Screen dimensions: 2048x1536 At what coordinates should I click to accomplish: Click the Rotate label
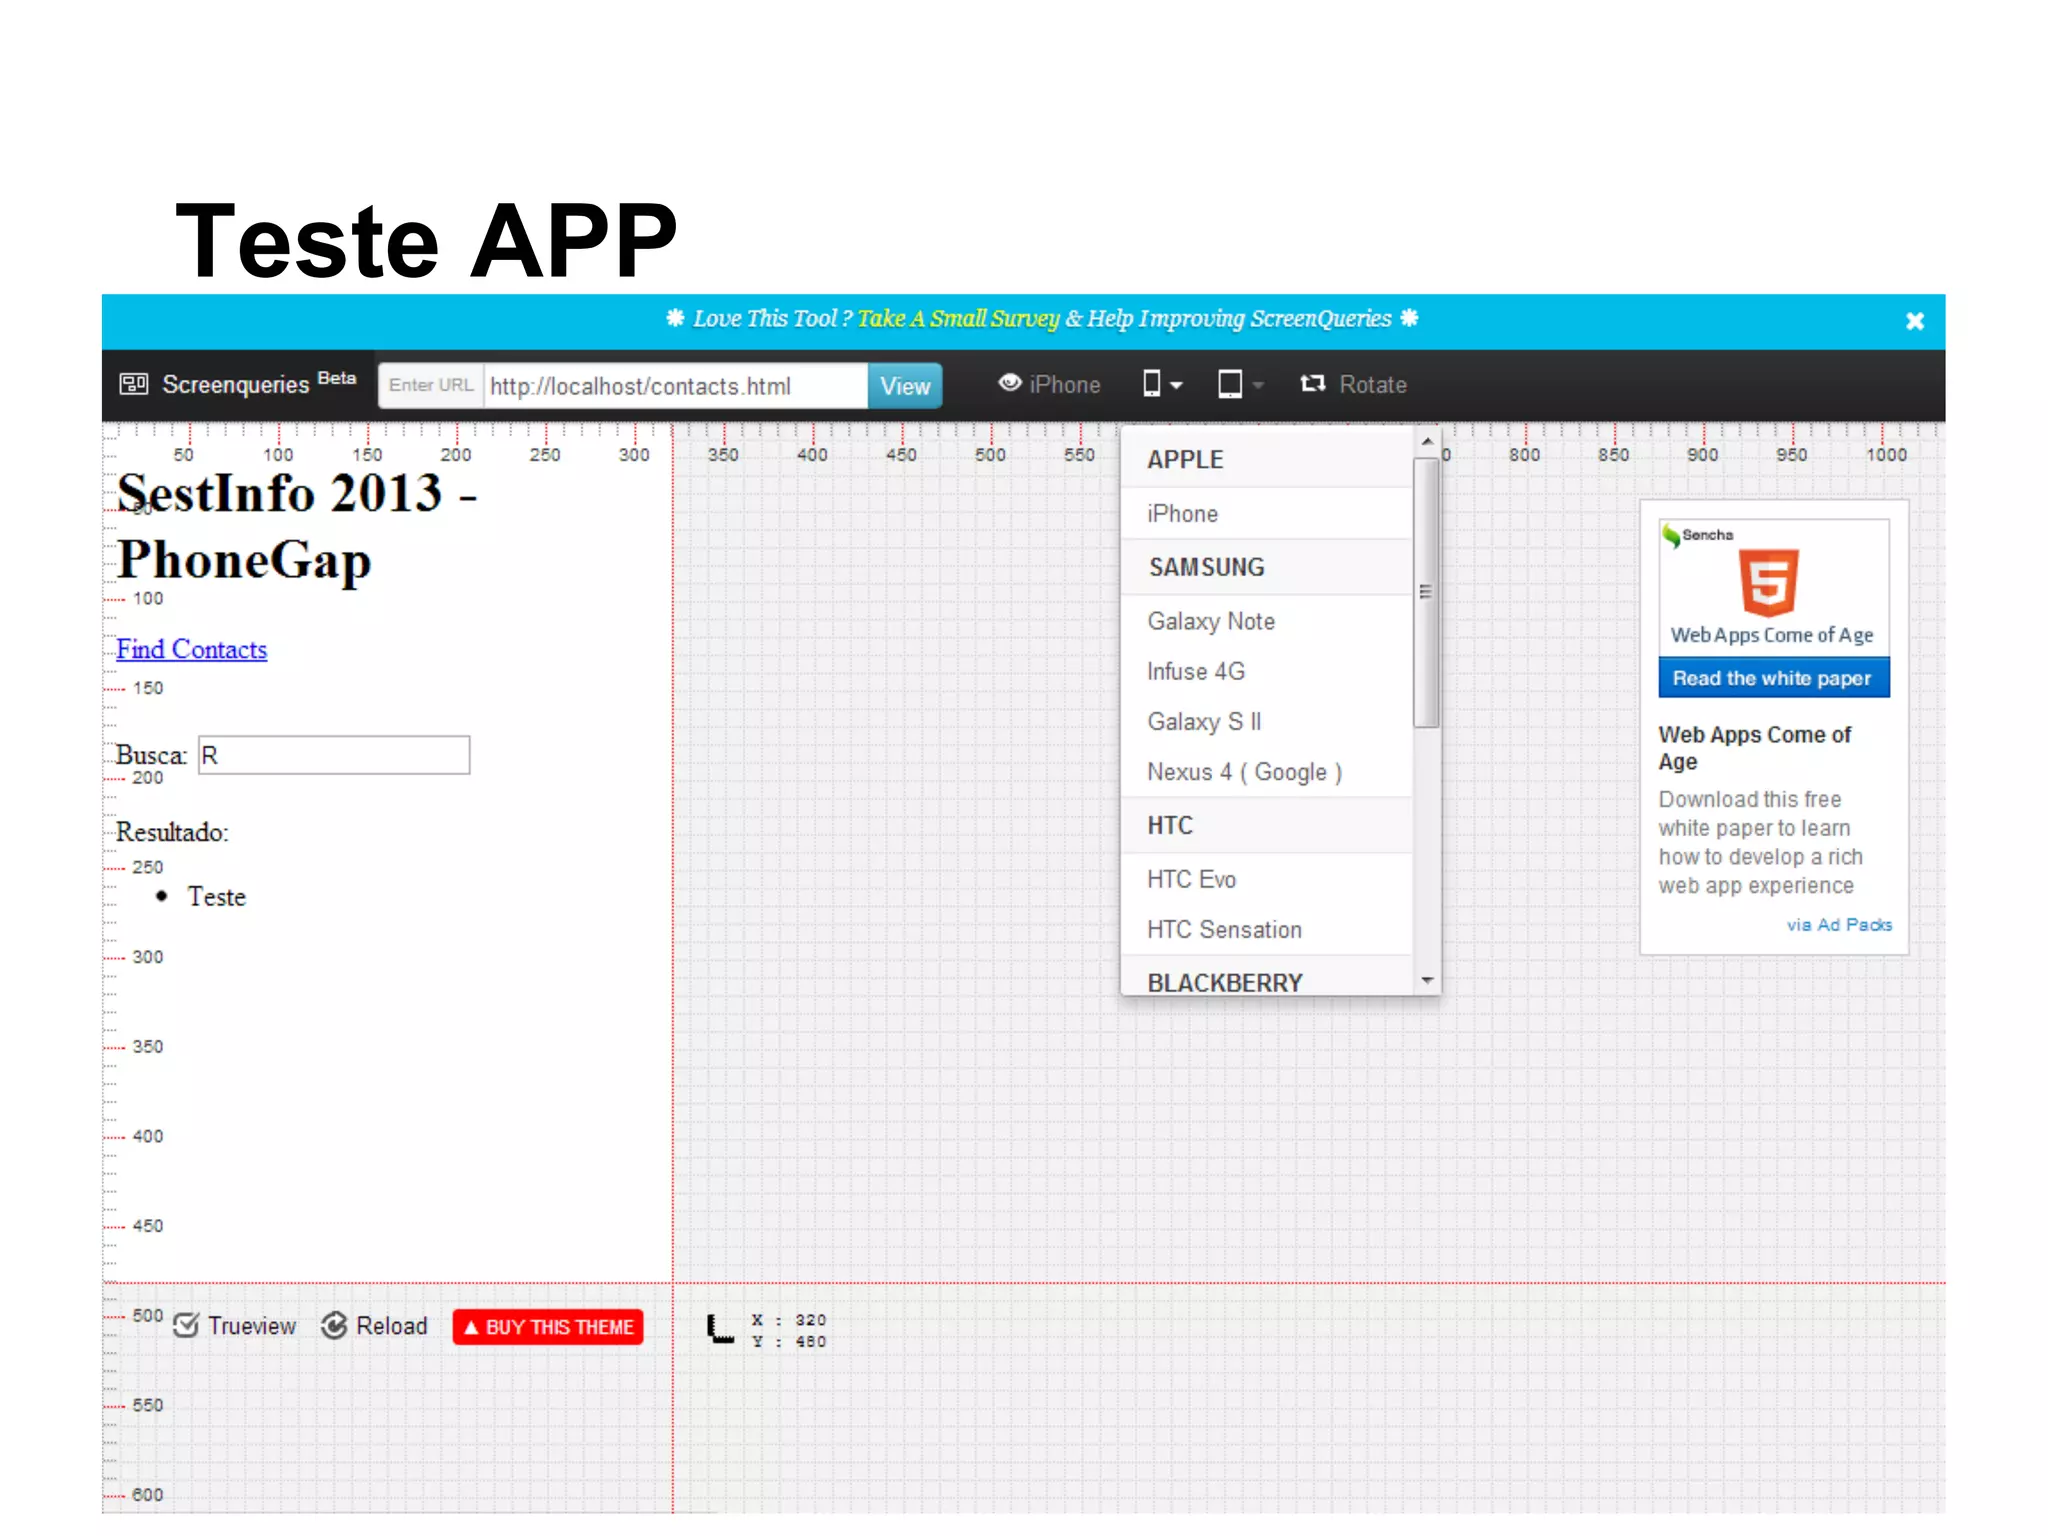tap(1372, 384)
